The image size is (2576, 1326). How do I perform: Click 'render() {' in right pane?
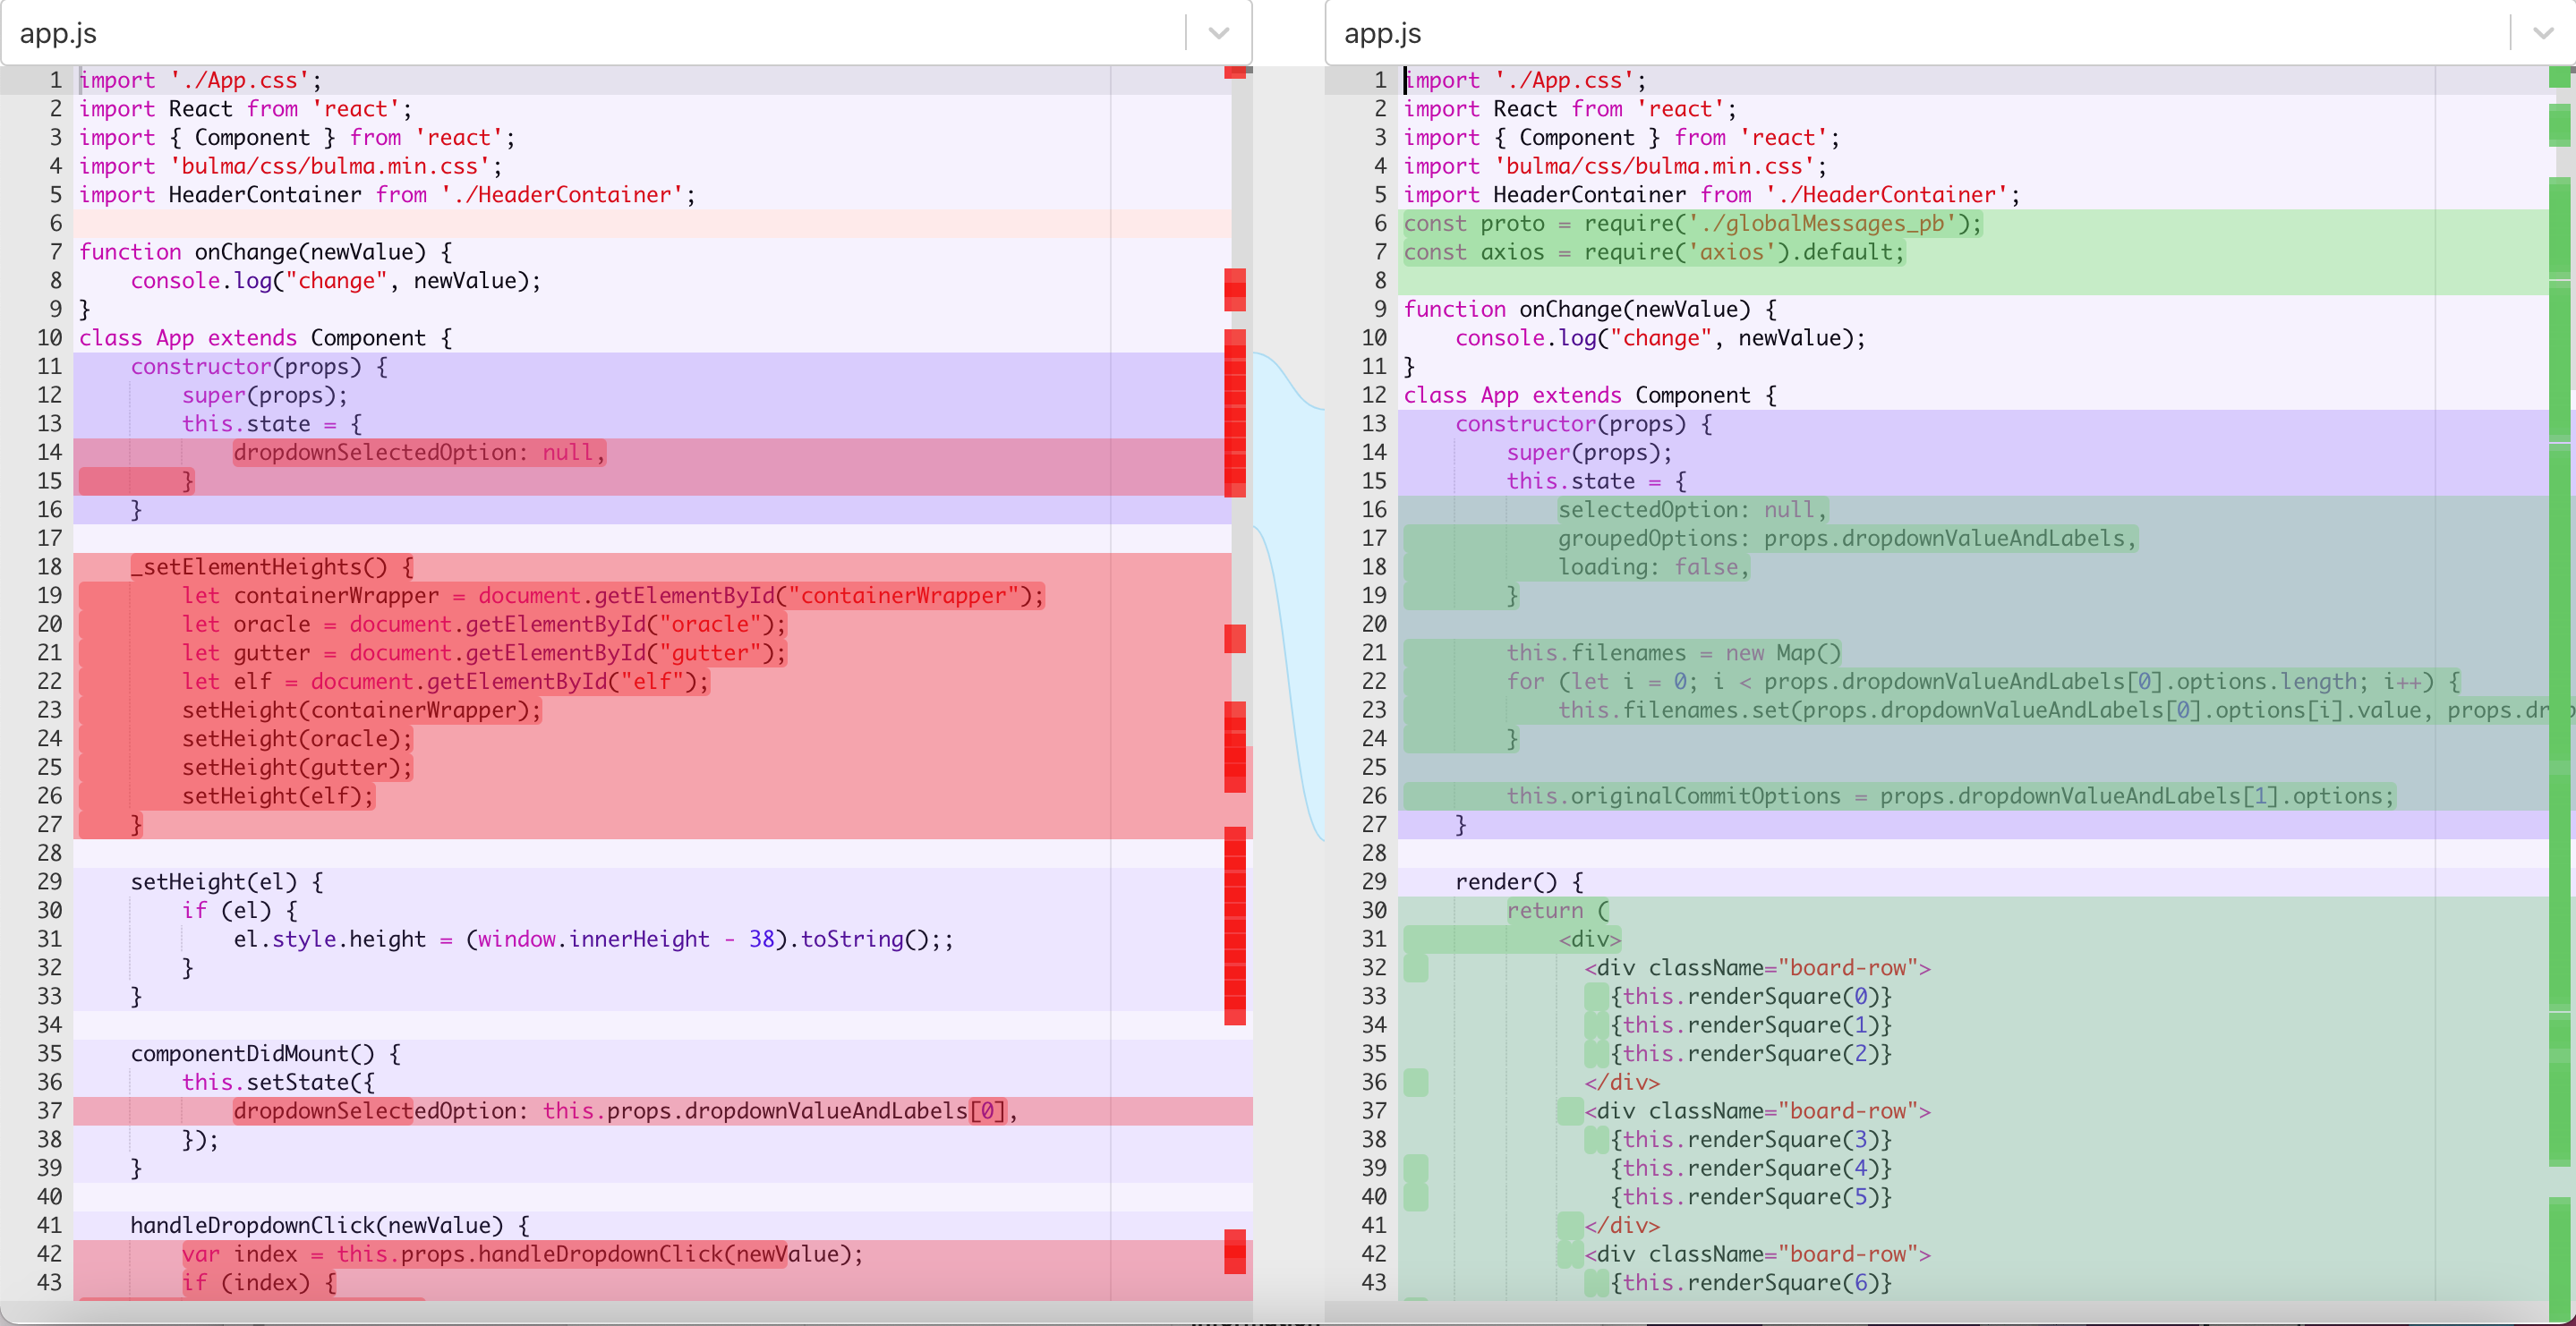pos(1519,882)
